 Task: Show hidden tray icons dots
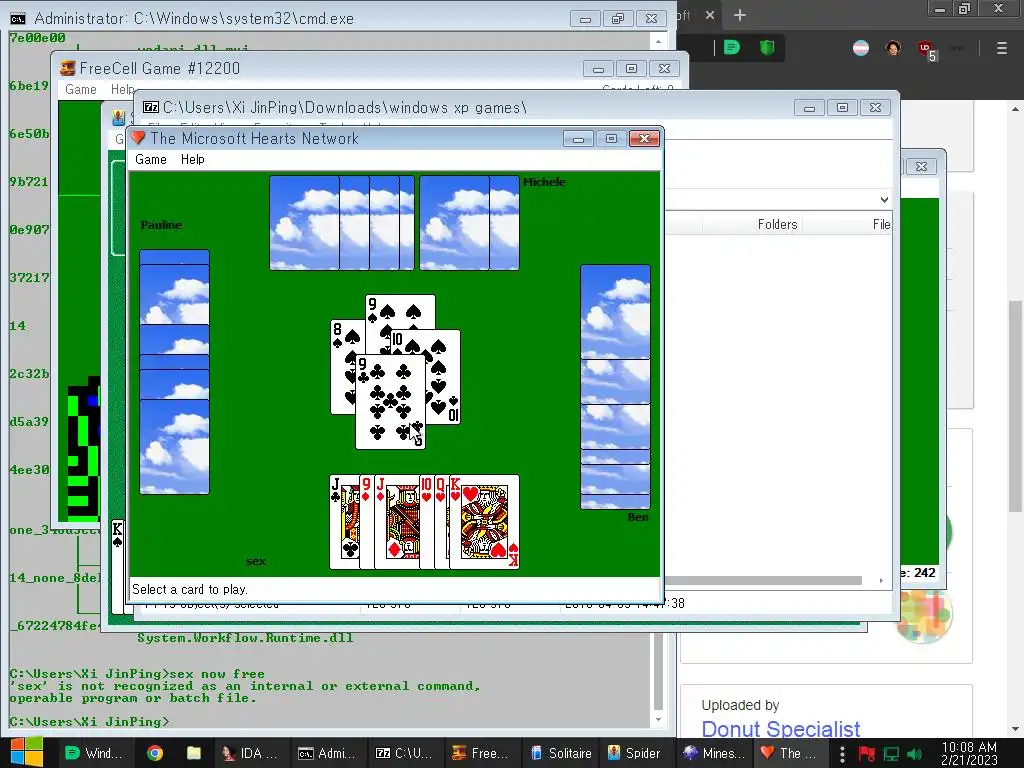click(x=842, y=754)
